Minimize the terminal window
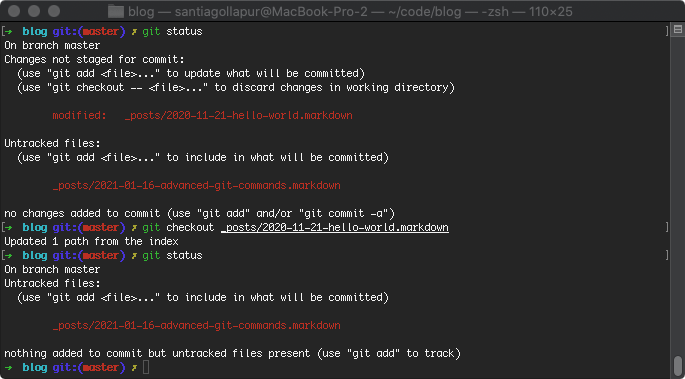The height and width of the screenshot is (379, 685). pos(35,11)
